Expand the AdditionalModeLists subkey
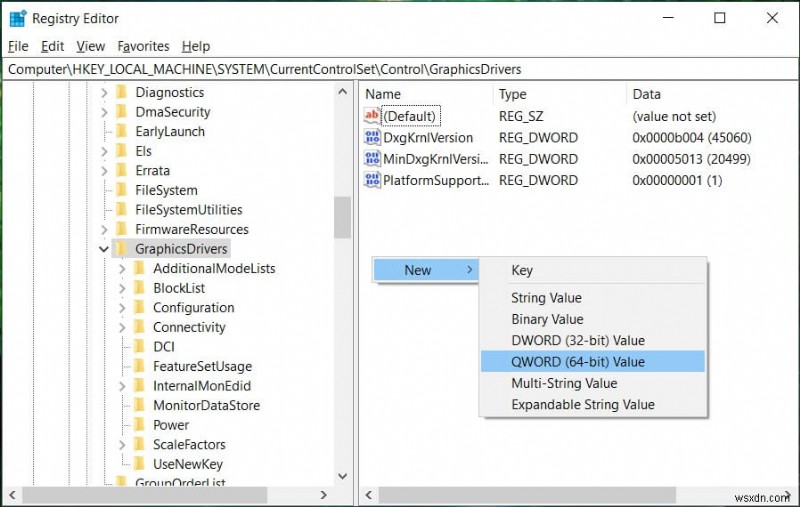This screenshot has width=800, height=507. pyautogui.click(x=122, y=269)
